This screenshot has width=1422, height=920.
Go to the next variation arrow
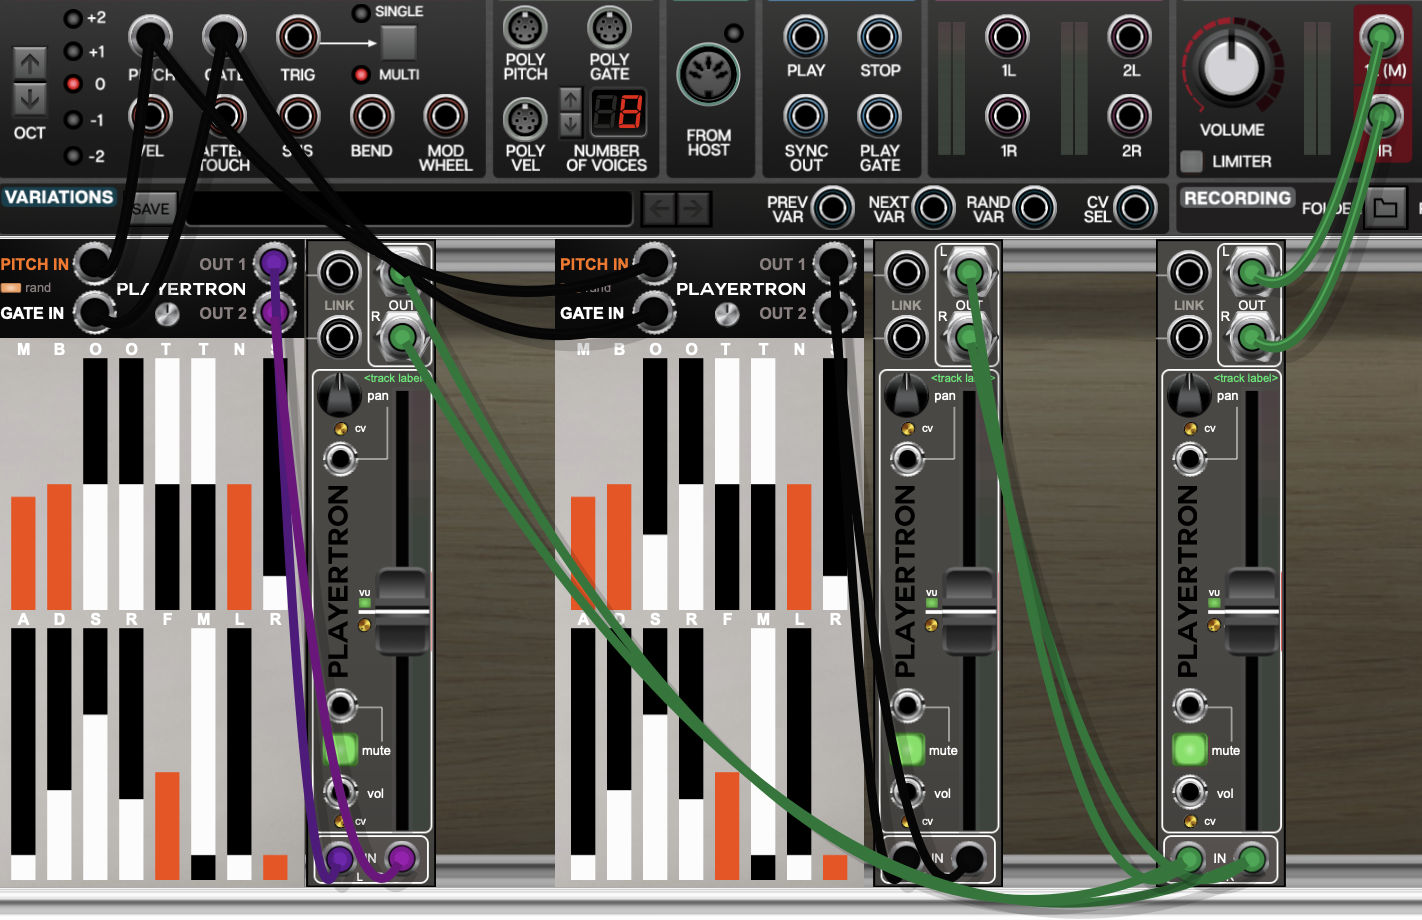coord(693,209)
